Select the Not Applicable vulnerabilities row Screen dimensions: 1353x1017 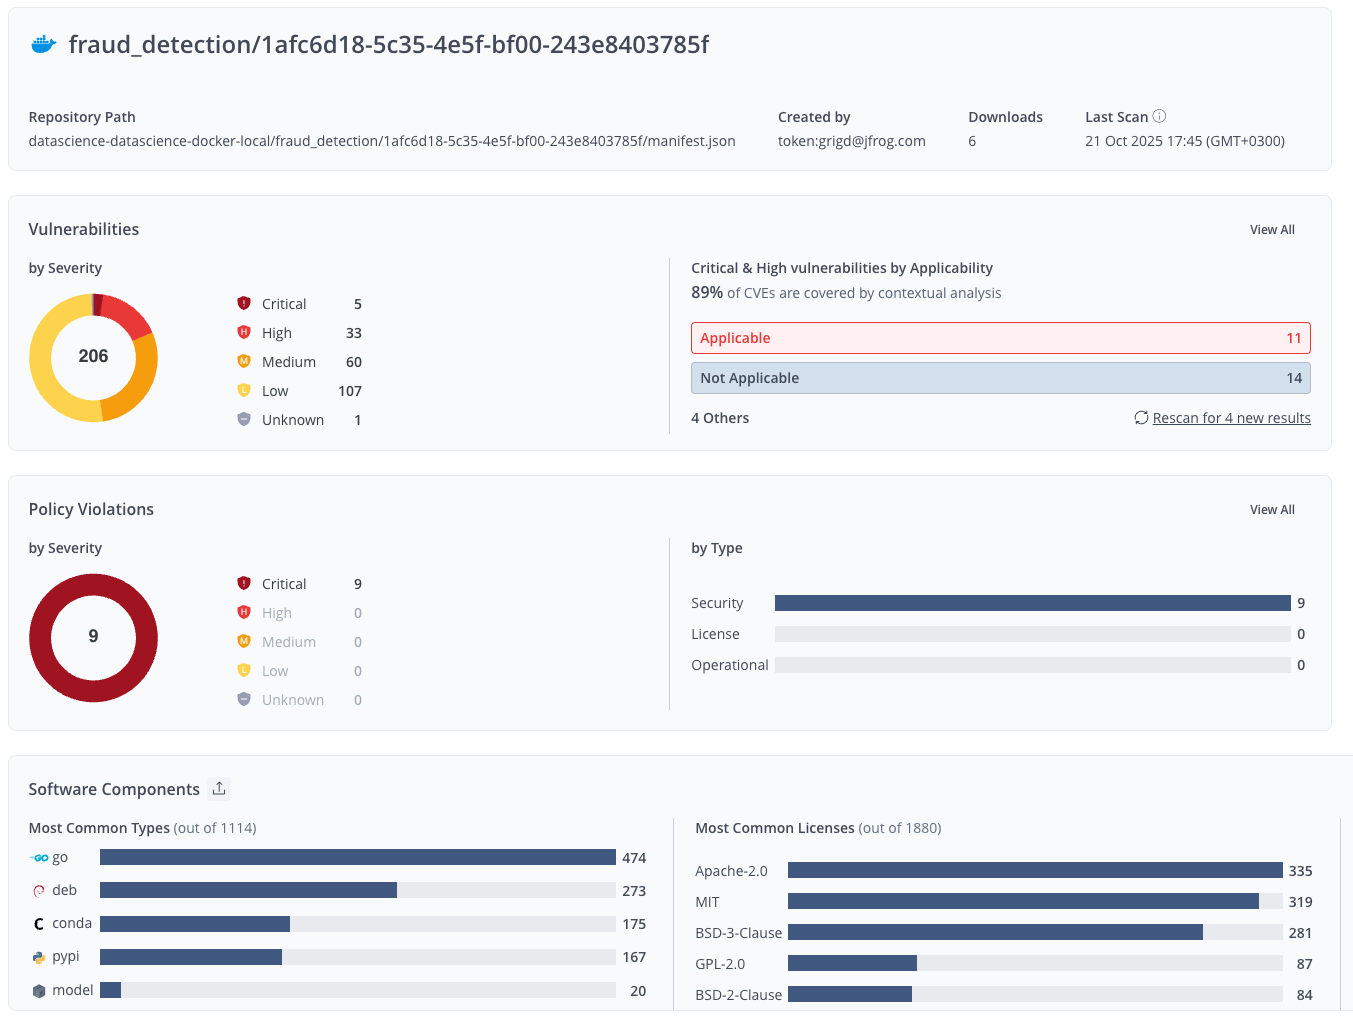[1000, 378]
